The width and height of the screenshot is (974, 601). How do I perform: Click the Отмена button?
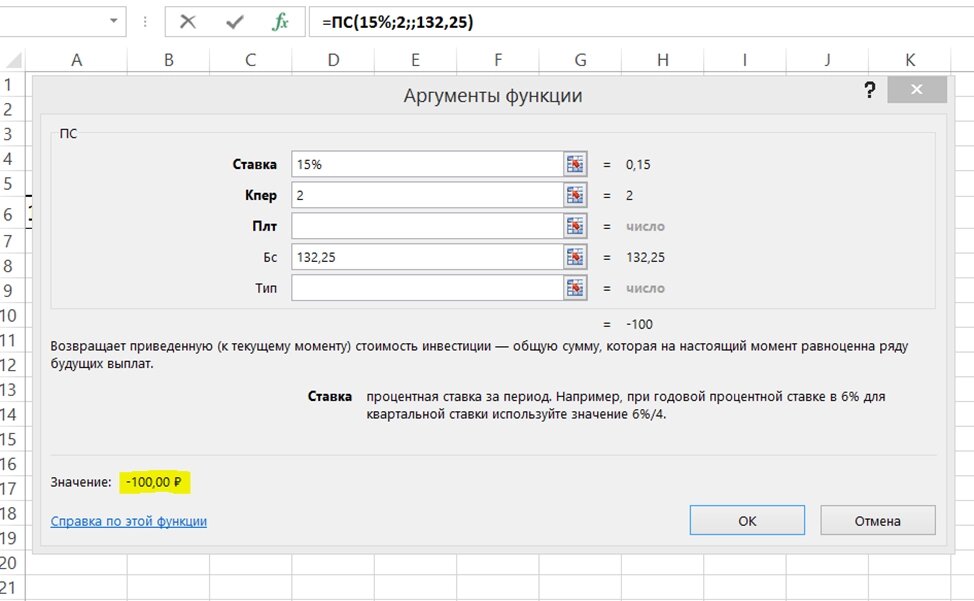(x=878, y=520)
